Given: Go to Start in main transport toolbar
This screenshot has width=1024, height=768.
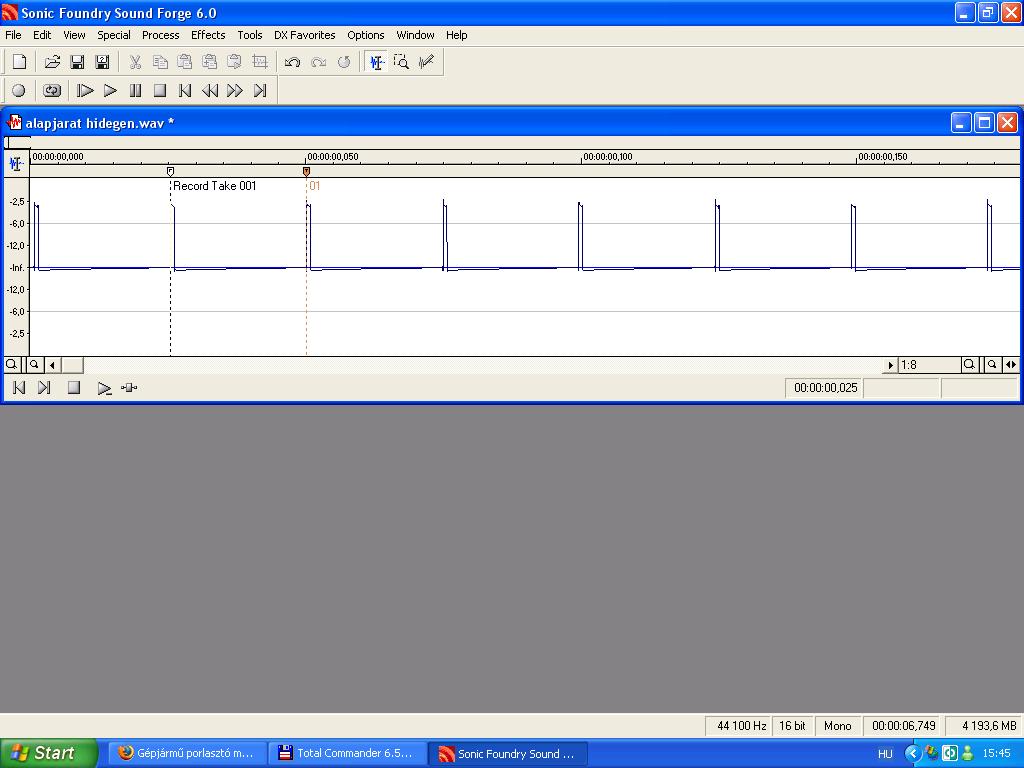Looking at the screenshot, I should 185,91.
